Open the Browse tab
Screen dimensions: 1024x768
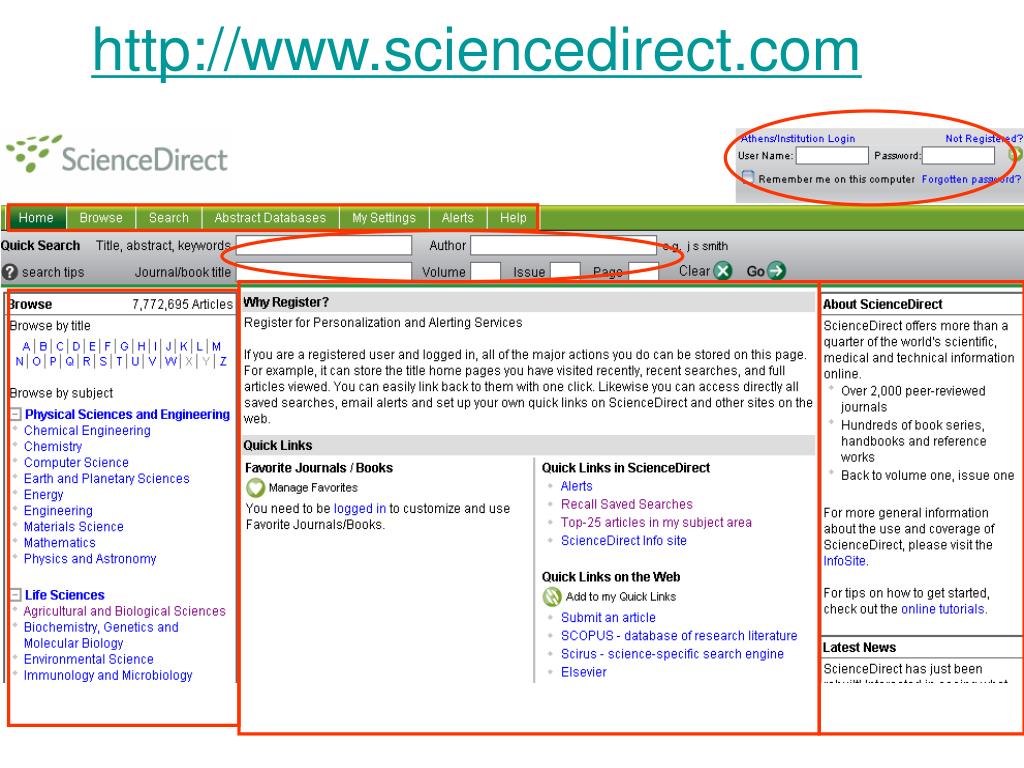point(101,217)
